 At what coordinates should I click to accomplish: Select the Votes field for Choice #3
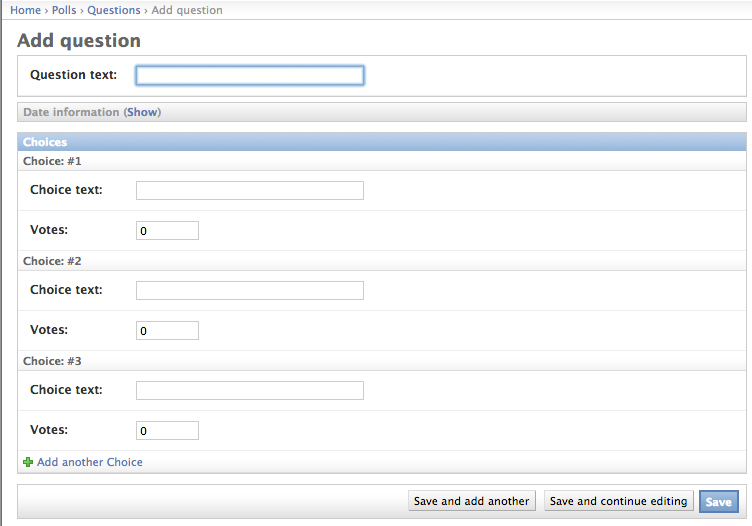click(x=167, y=430)
